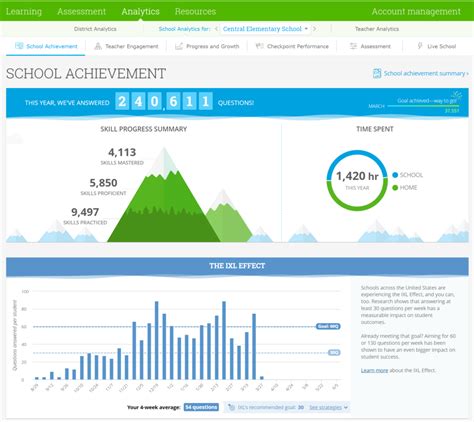
Task: Click the Live School icon
Action: pyautogui.click(x=420, y=46)
